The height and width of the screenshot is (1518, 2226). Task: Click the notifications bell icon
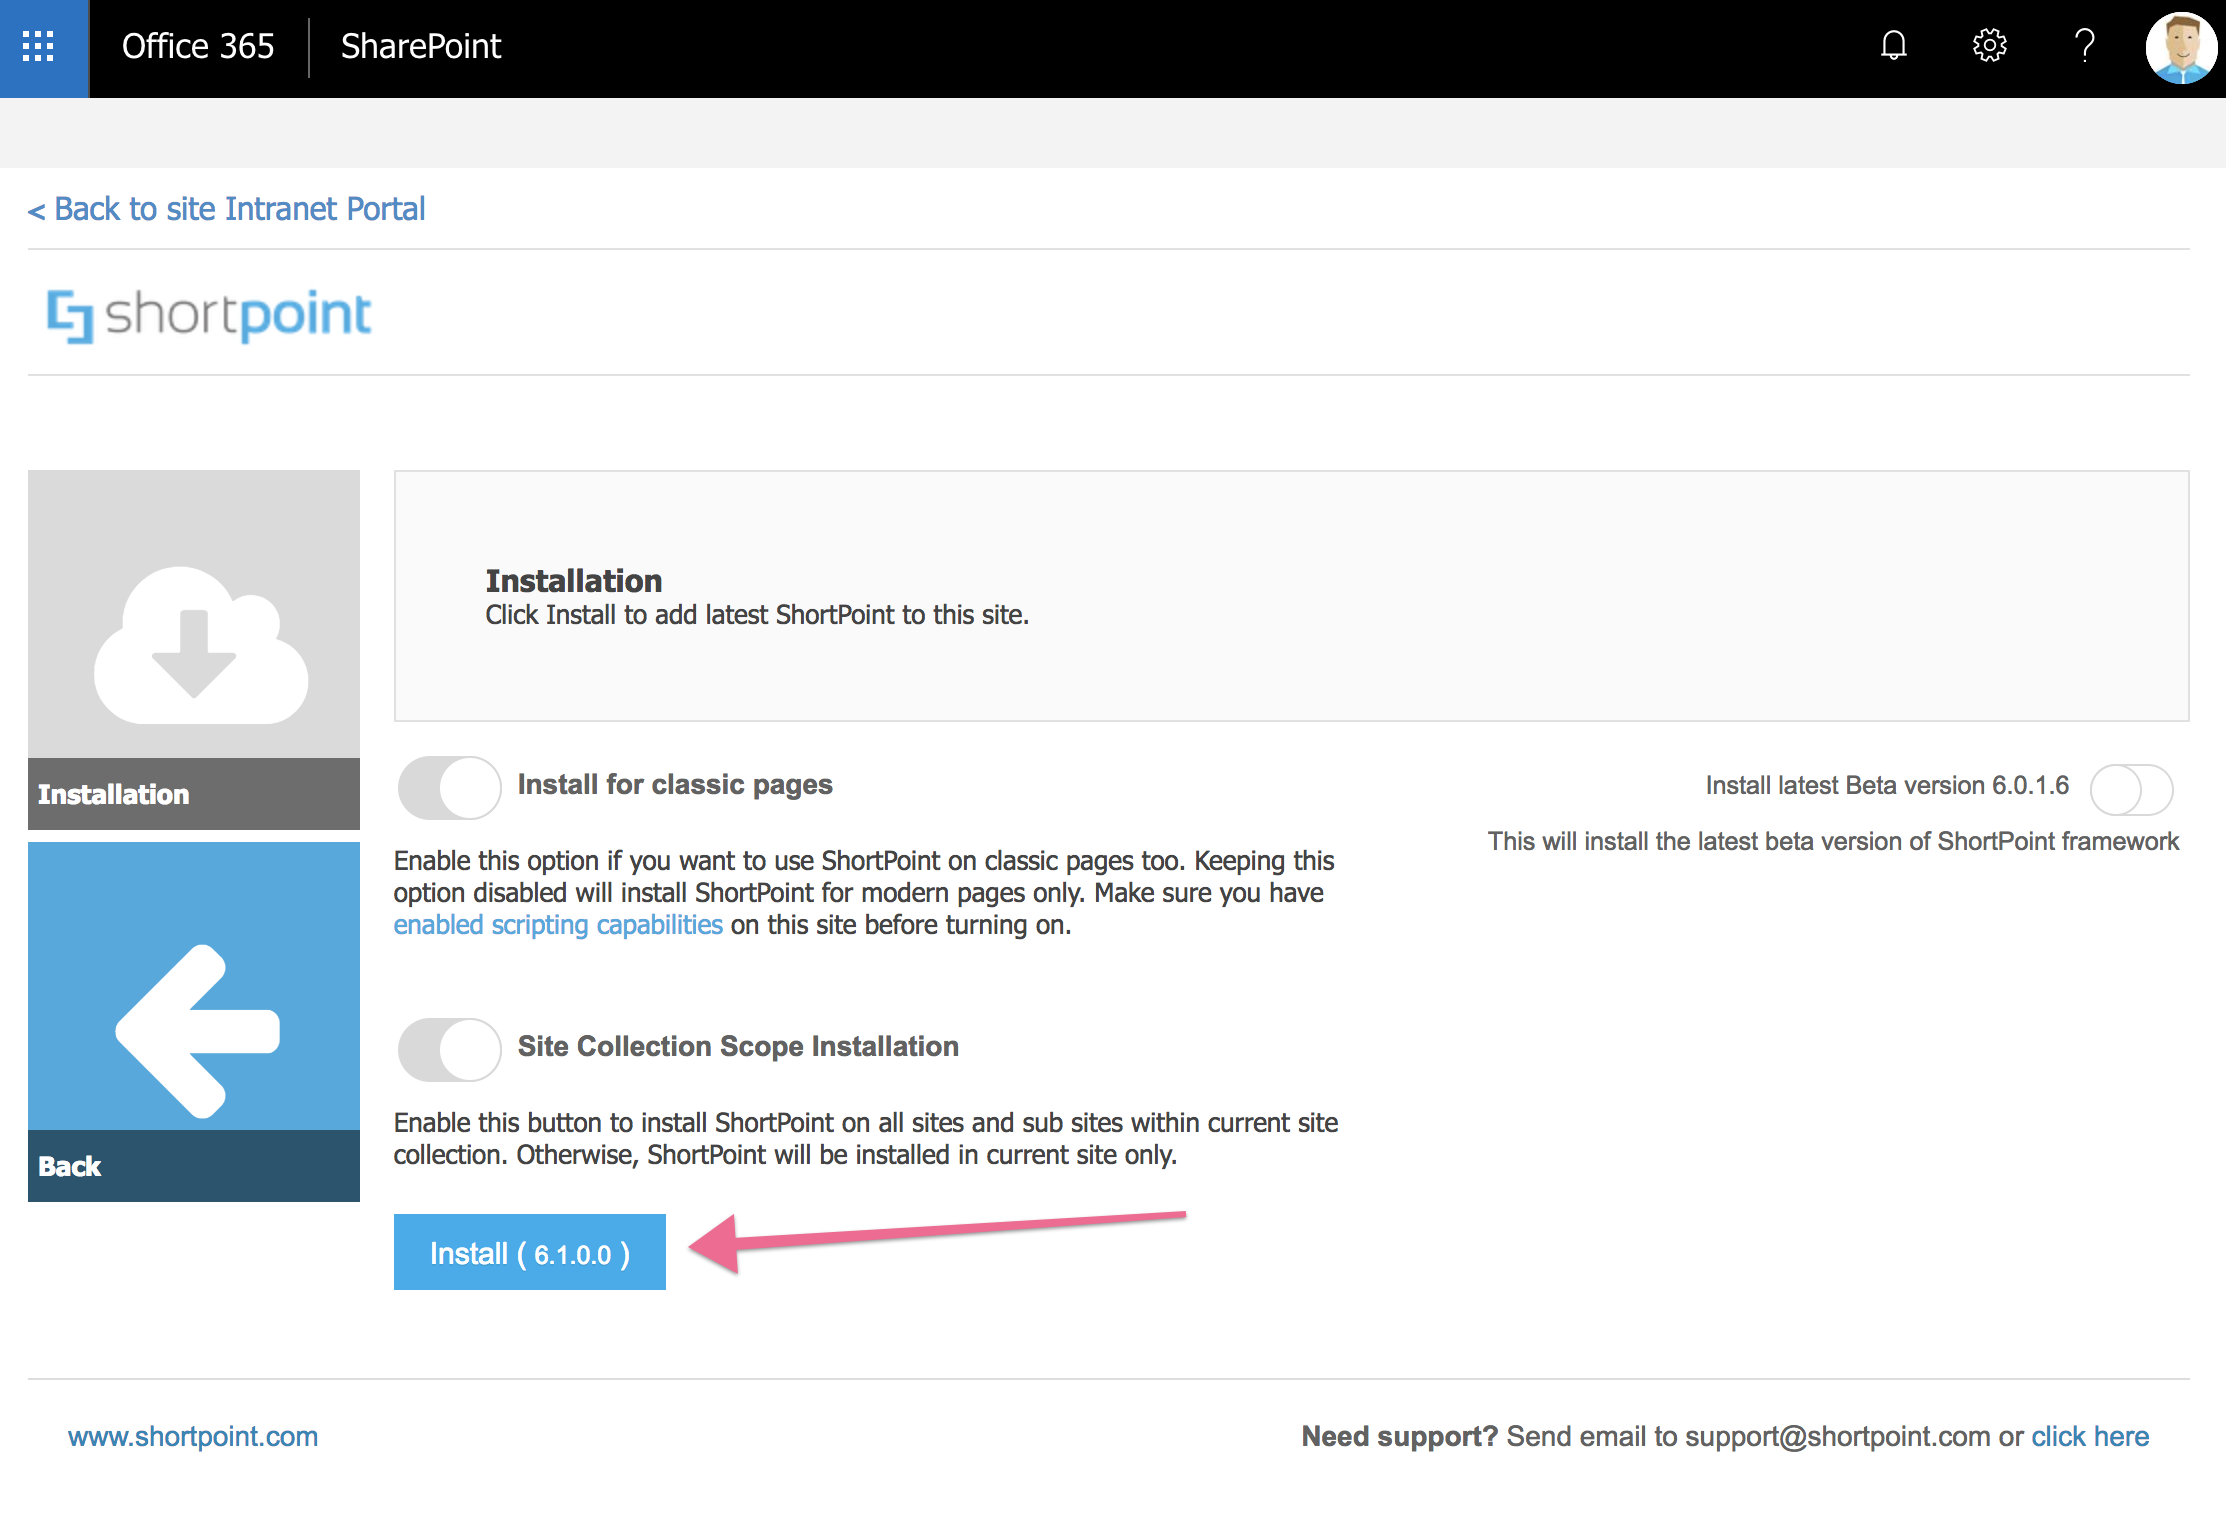click(1893, 46)
